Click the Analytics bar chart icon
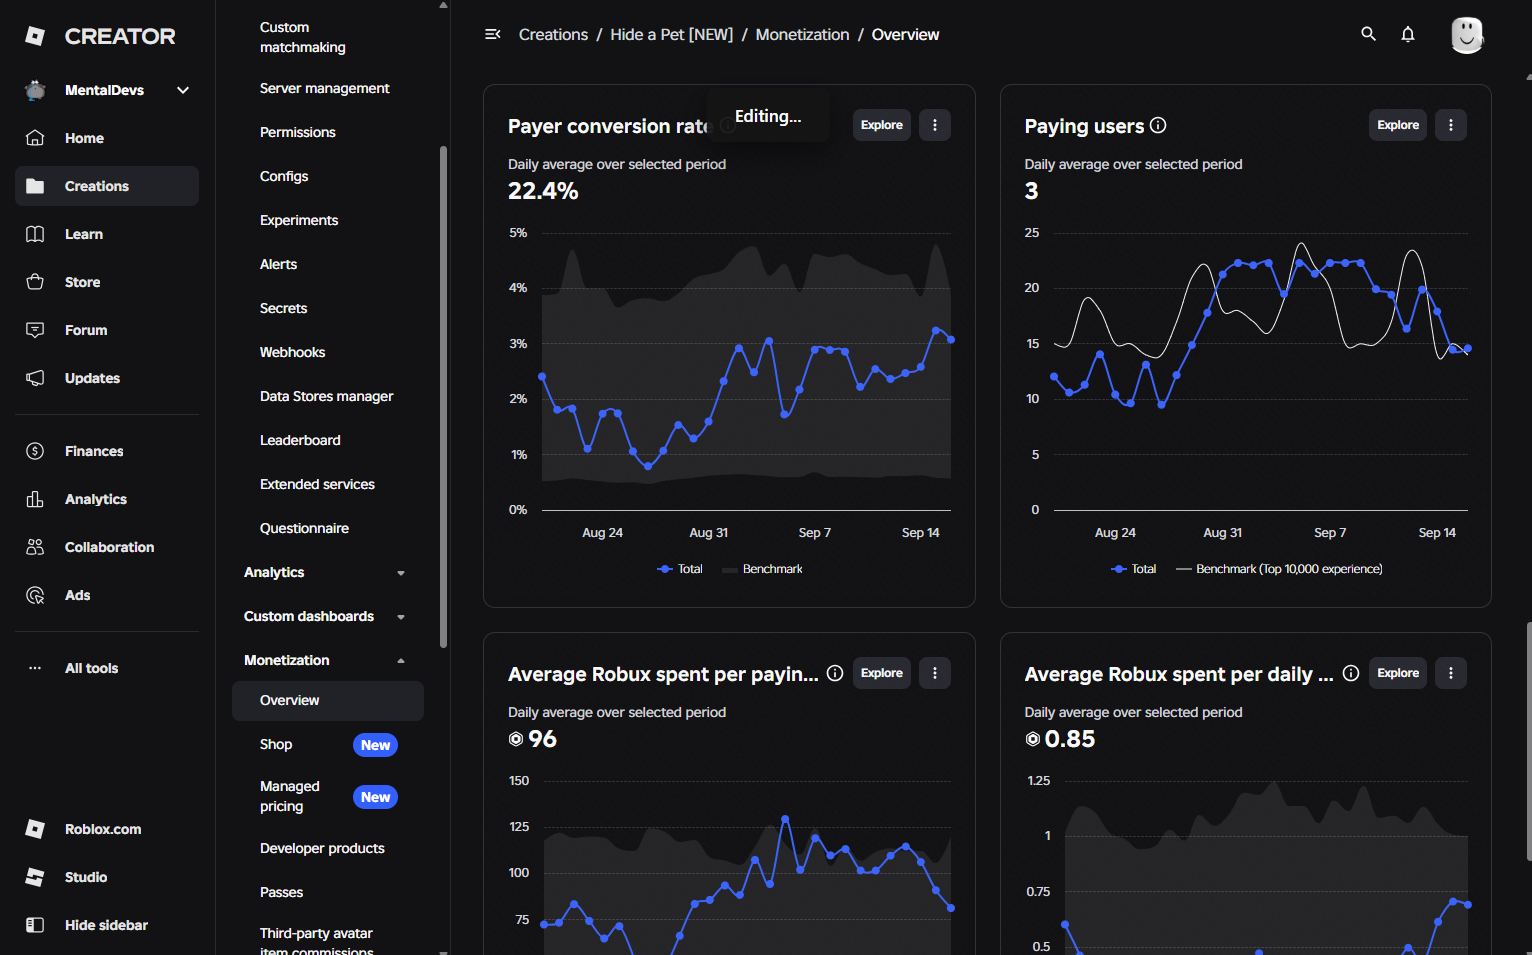The width and height of the screenshot is (1532, 955). click(35, 499)
